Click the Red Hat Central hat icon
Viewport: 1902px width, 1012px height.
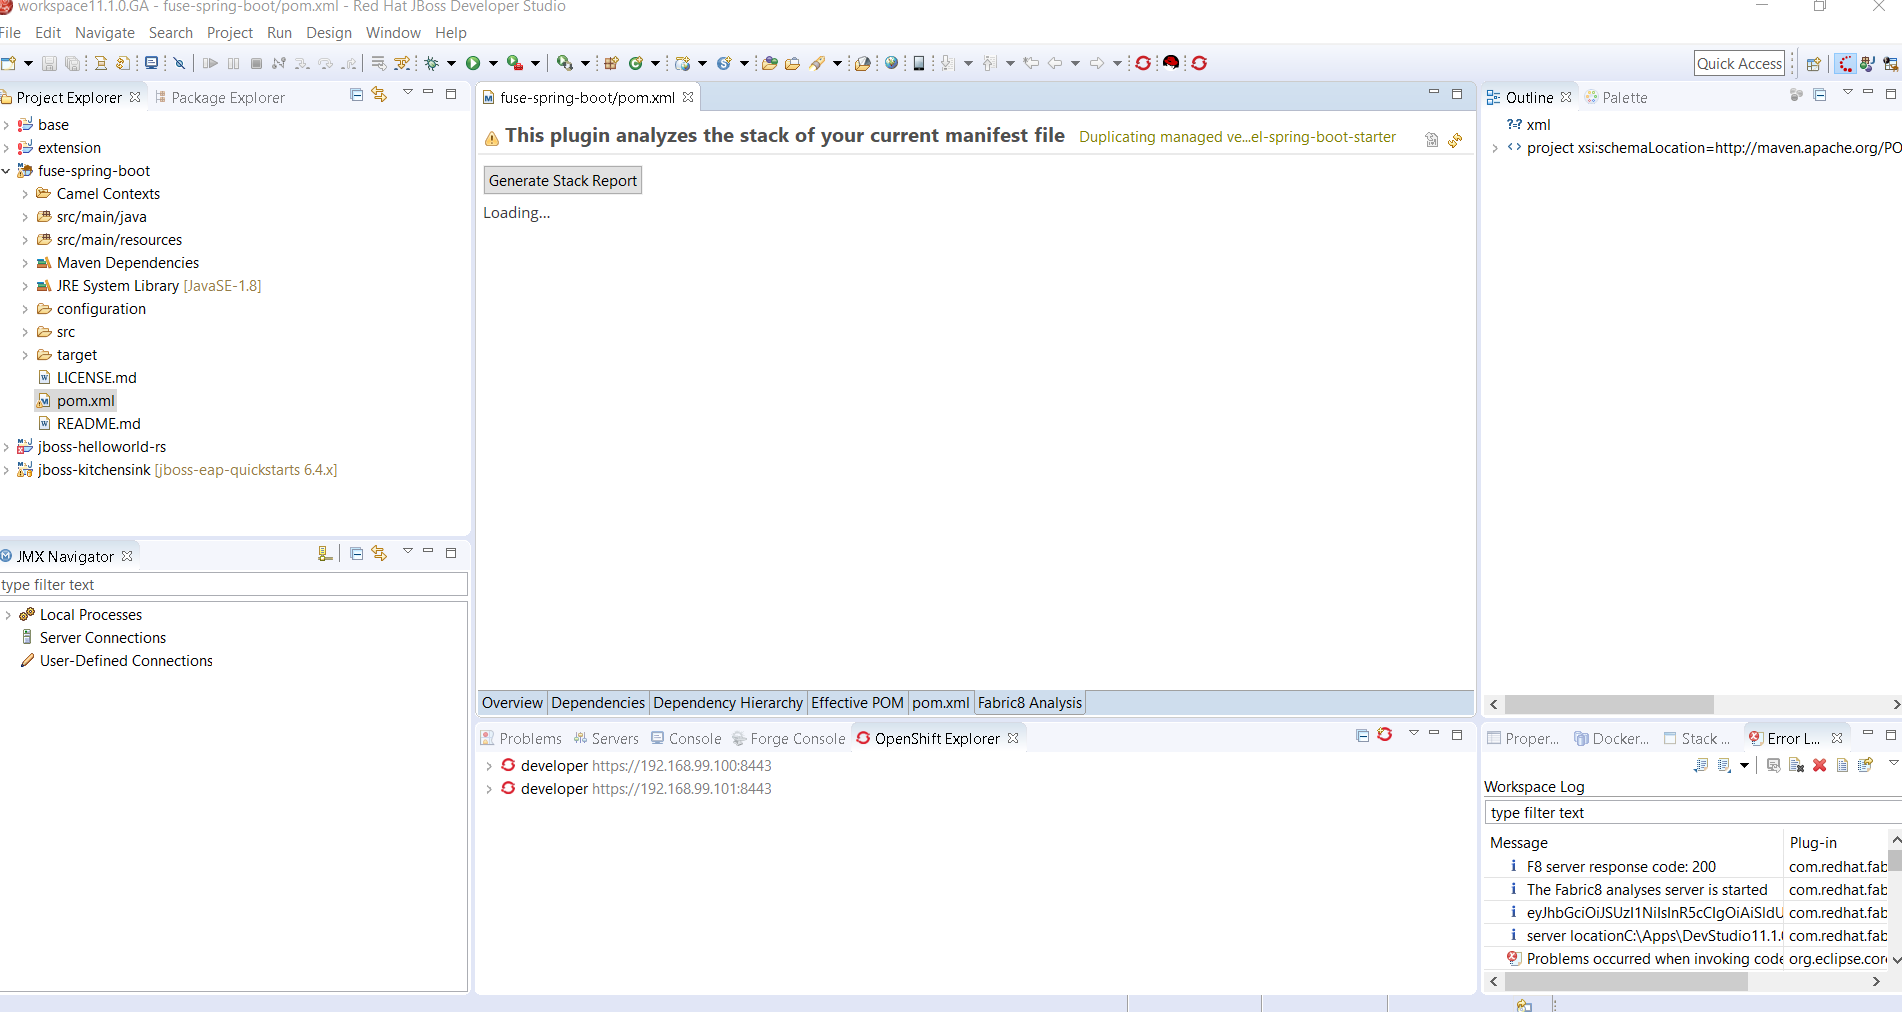1171,63
